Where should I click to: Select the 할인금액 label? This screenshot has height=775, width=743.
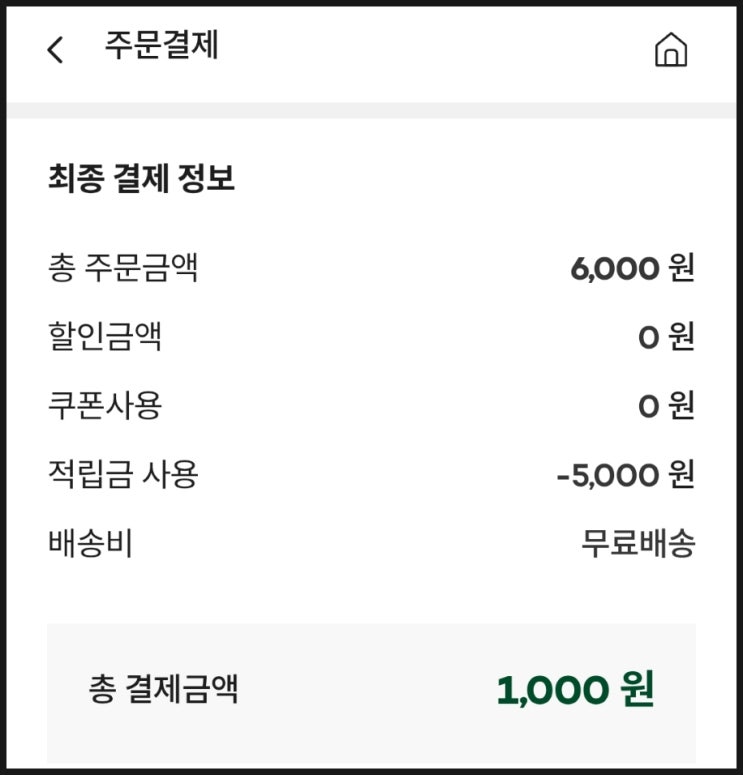point(104,337)
